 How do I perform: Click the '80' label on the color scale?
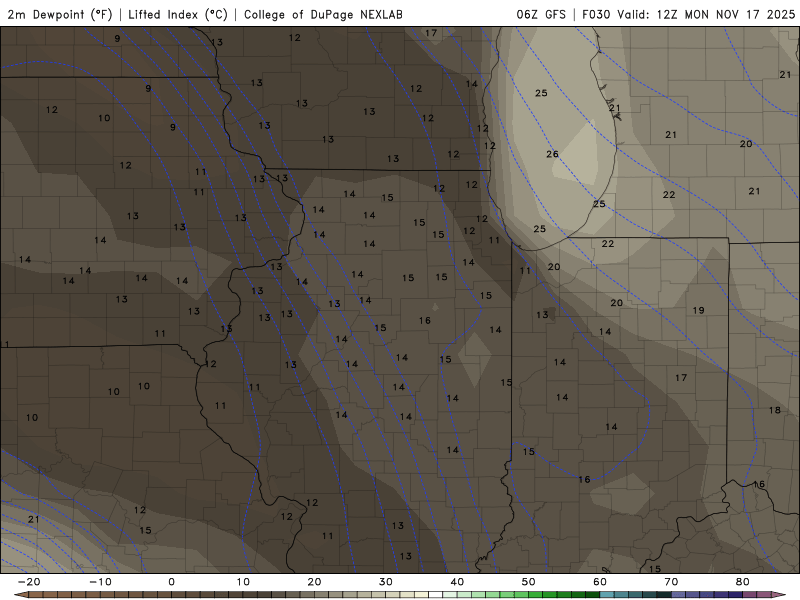tap(743, 582)
